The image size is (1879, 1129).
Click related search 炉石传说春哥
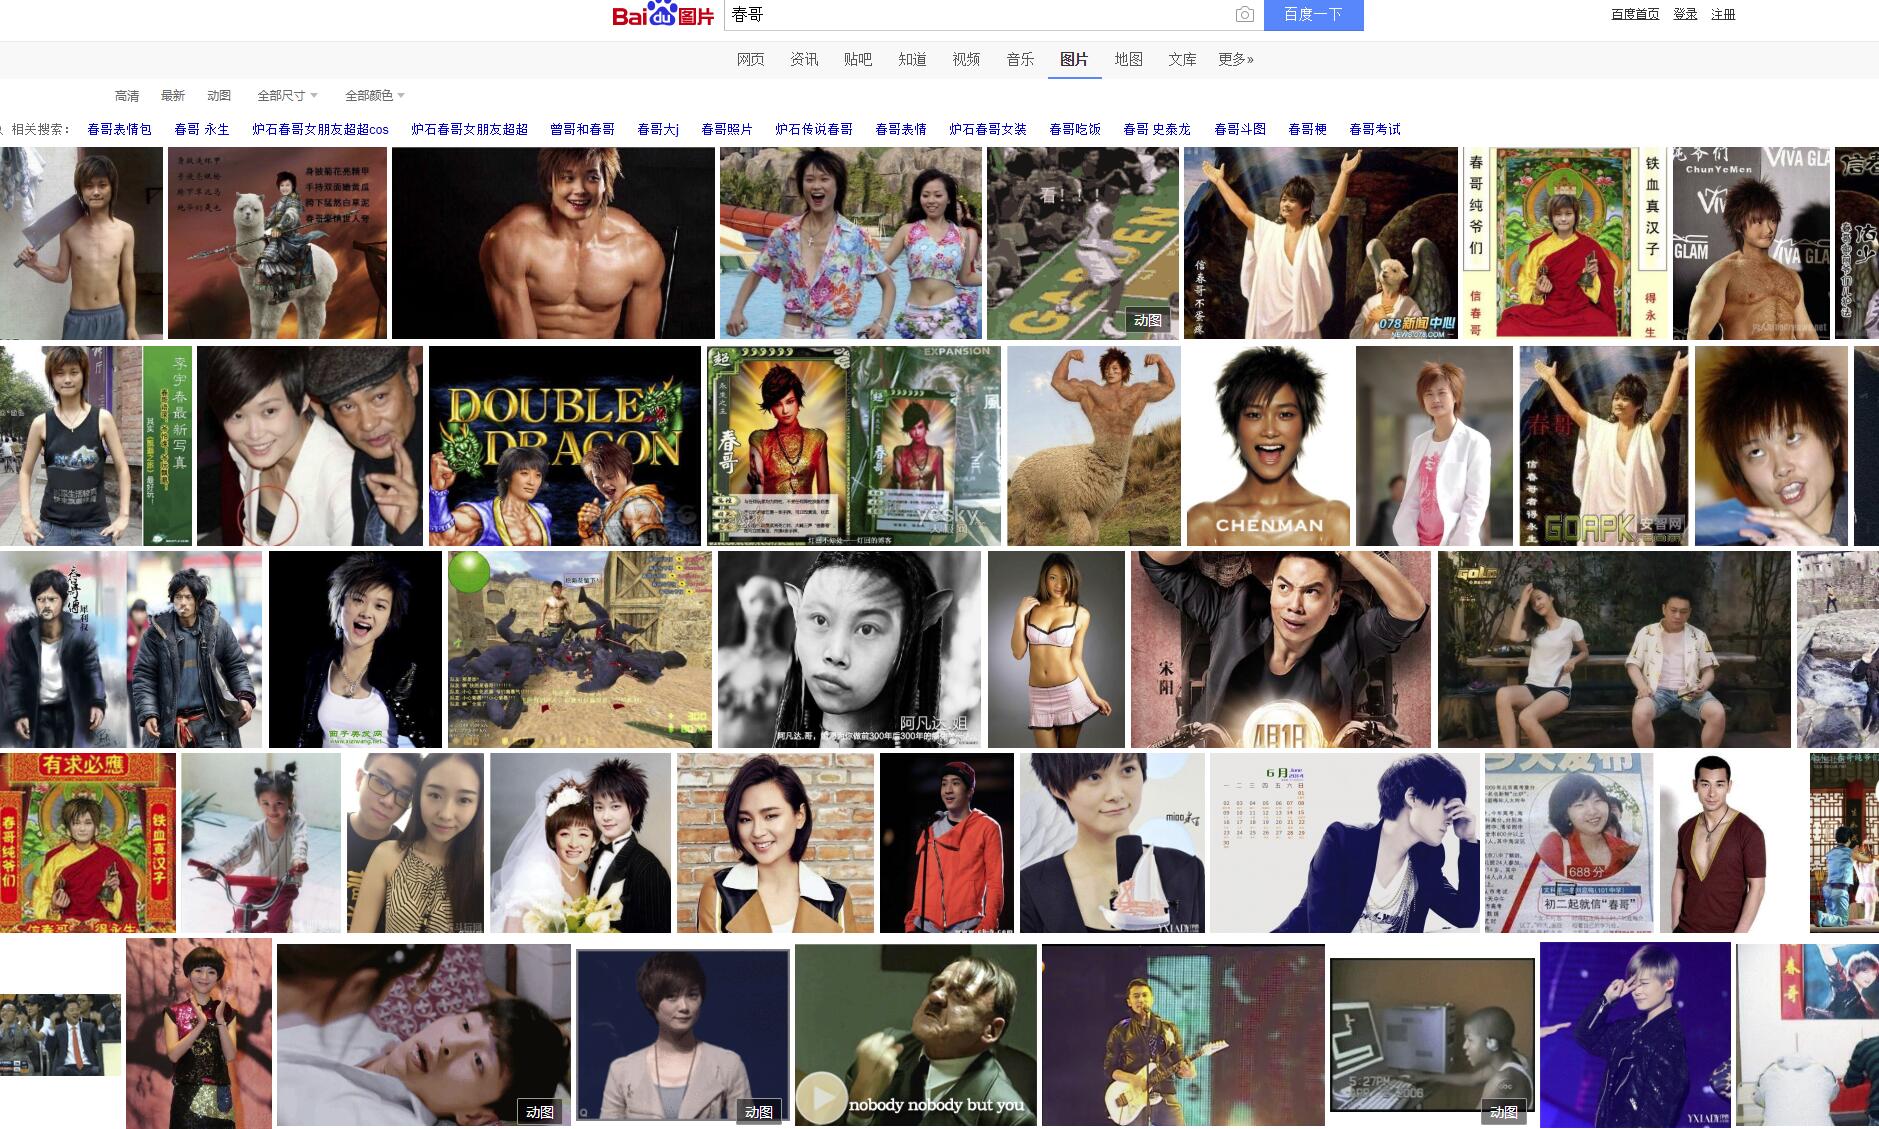[x=814, y=129]
